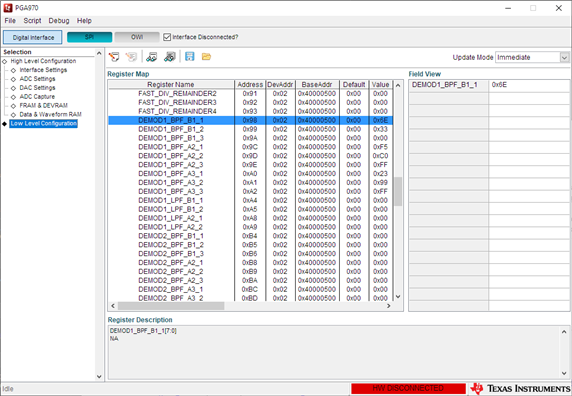Click the Address column header

point(250,85)
